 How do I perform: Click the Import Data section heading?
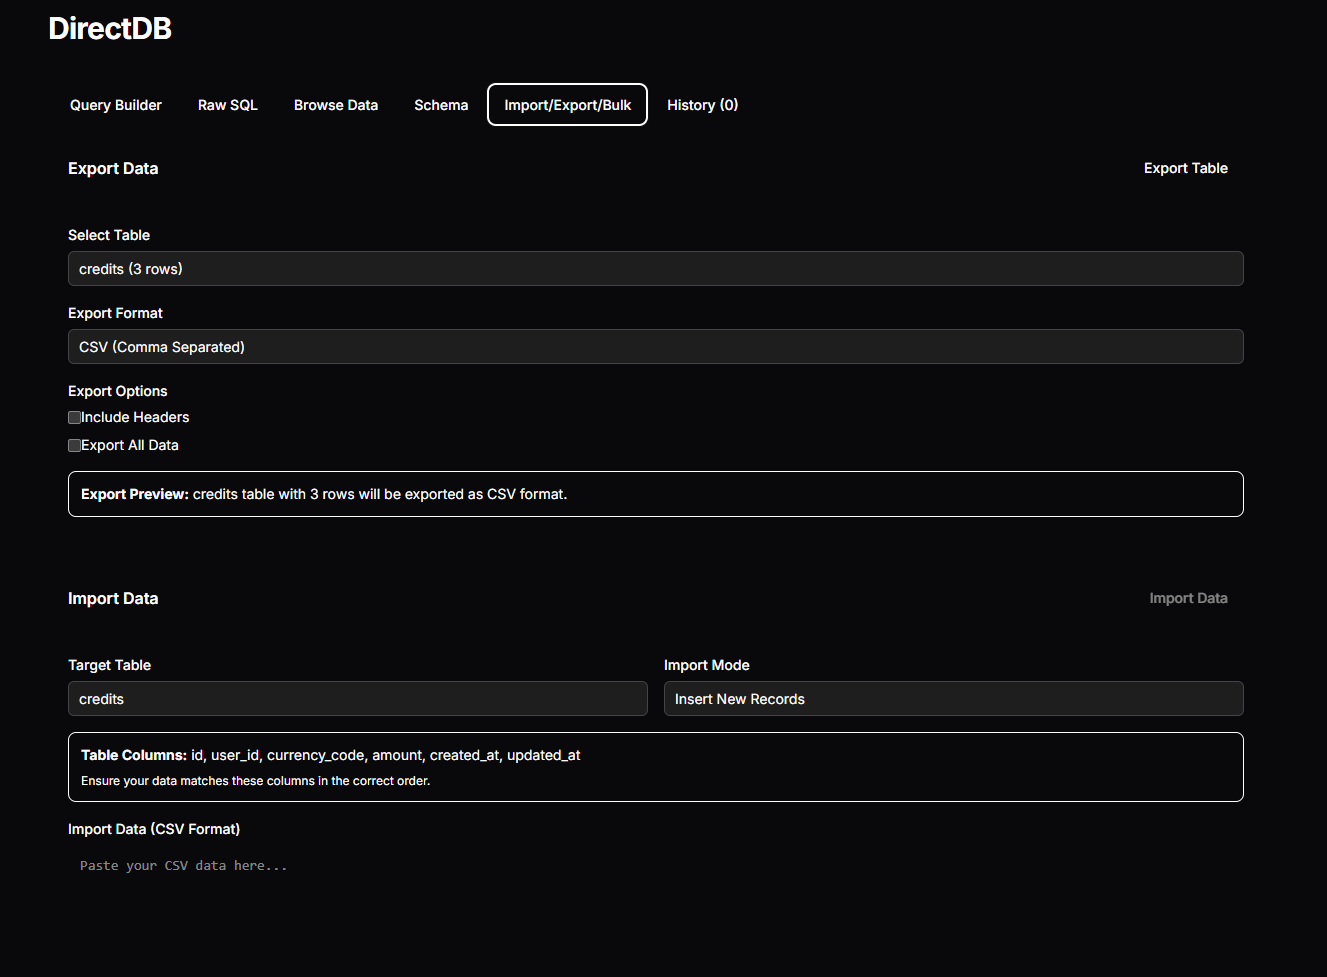(x=113, y=599)
